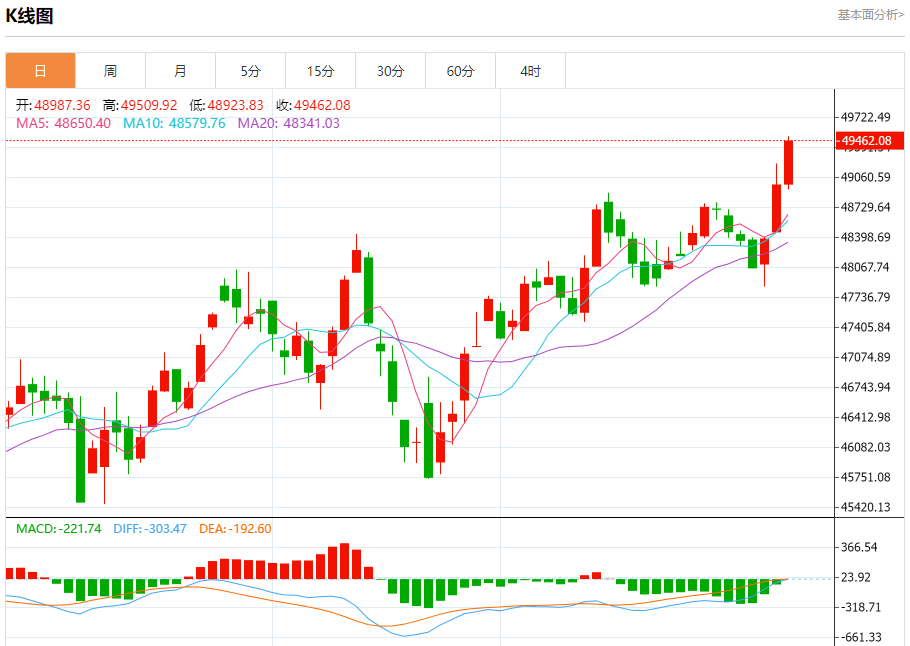The width and height of the screenshot is (910, 646).
Task: Click the MACD:-221.74 indicator label
Action: [x=58, y=529]
